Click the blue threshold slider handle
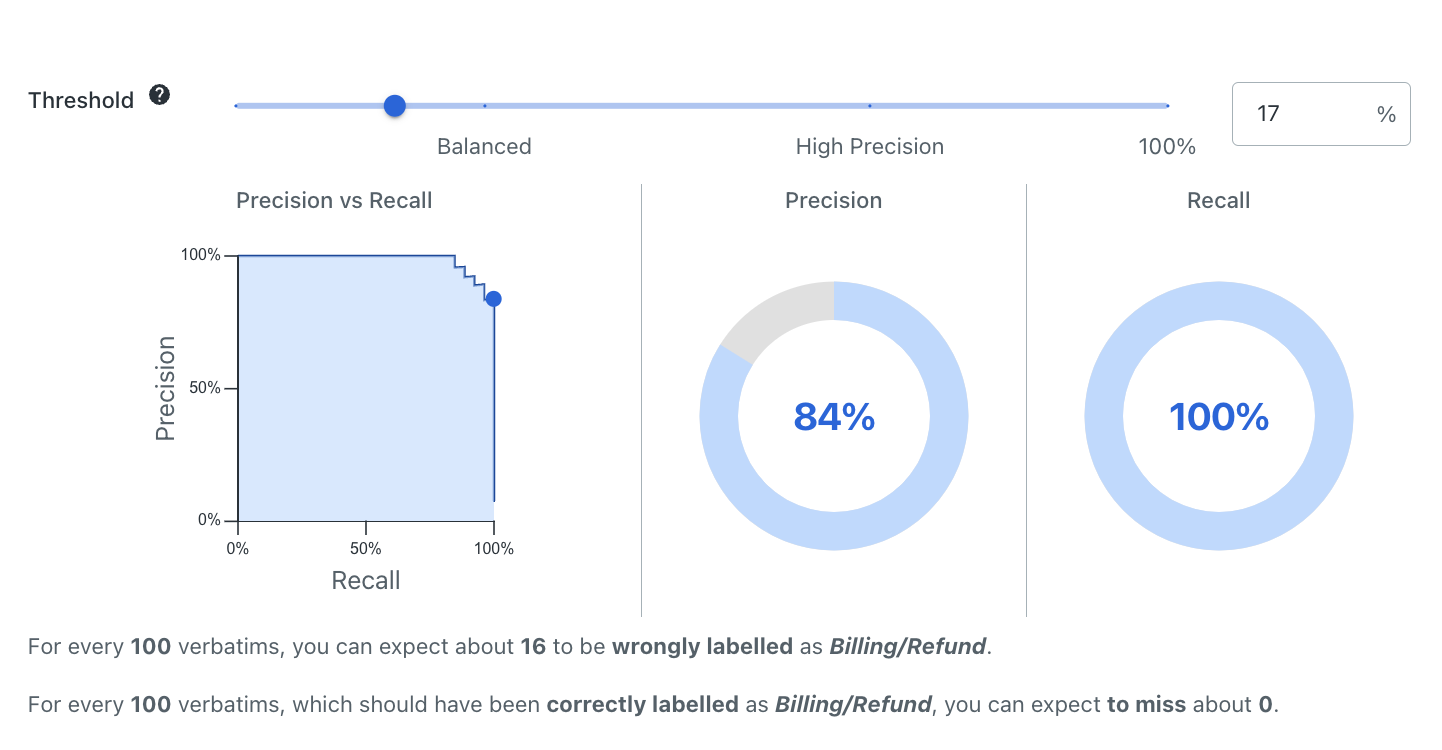Viewport: 1442px width, 750px height. (395, 106)
